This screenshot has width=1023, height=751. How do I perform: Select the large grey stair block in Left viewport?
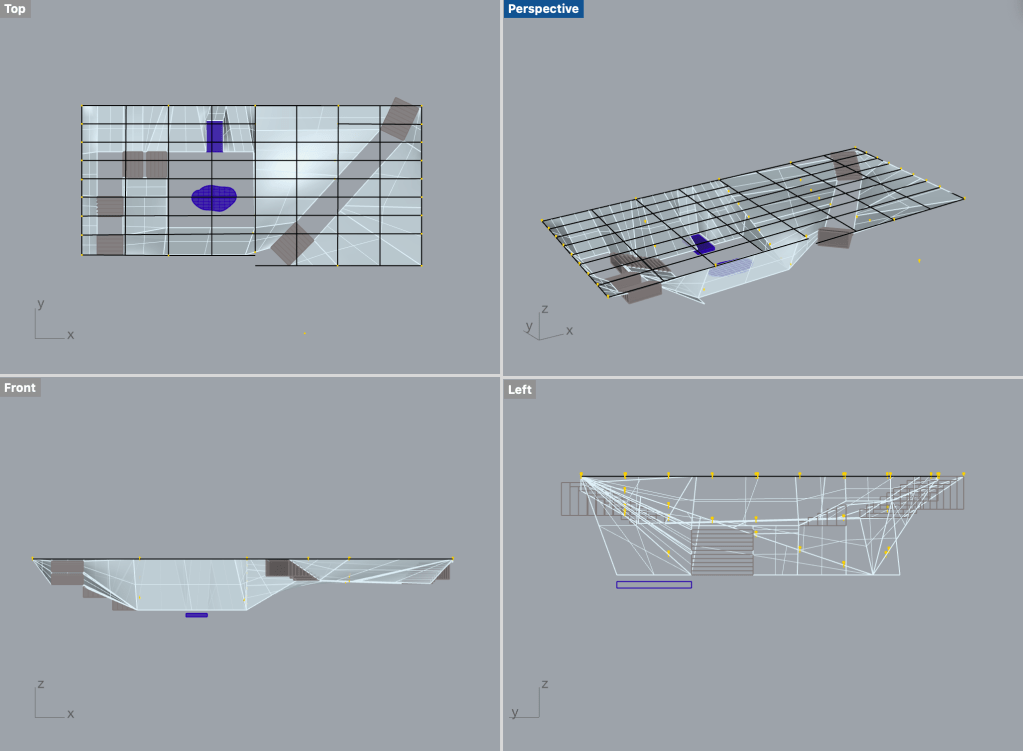pos(721,552)
